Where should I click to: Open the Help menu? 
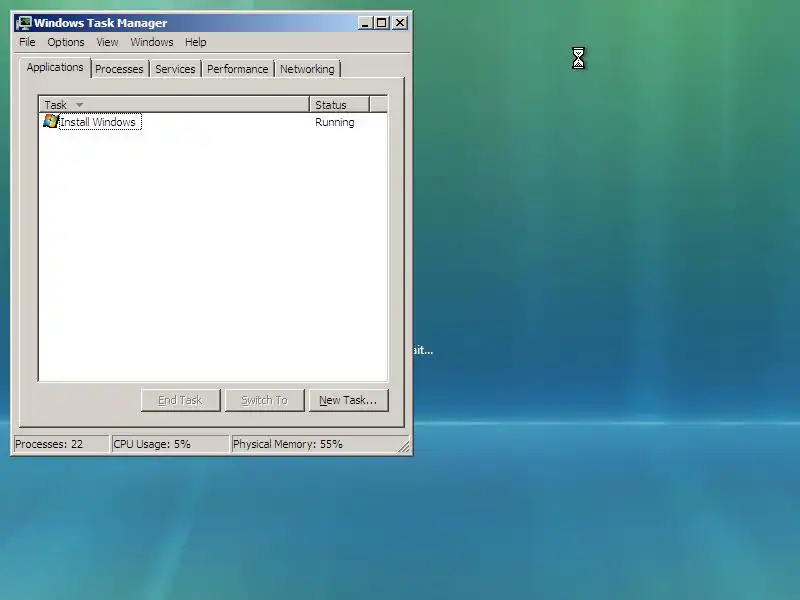coord(195,42)
